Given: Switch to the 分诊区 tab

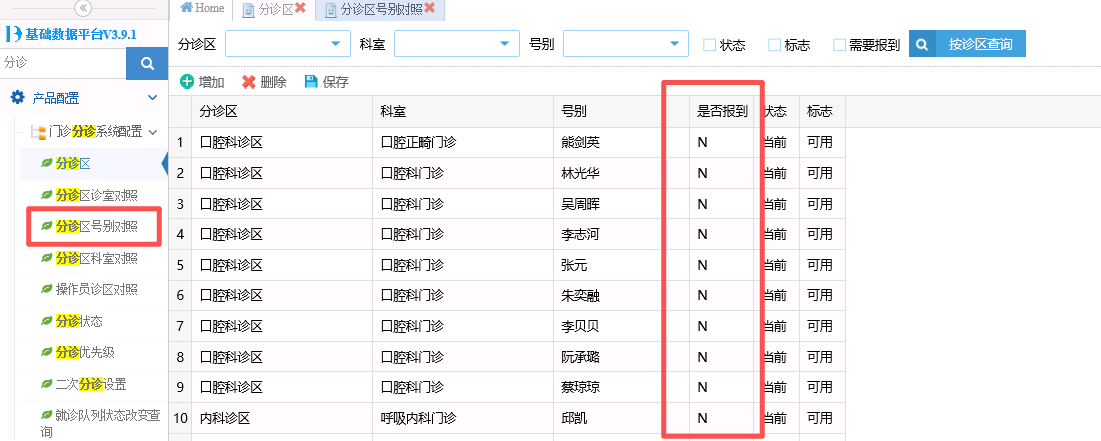Looking at the screenshot, I should pyautogui.click(x=275, y=9).
